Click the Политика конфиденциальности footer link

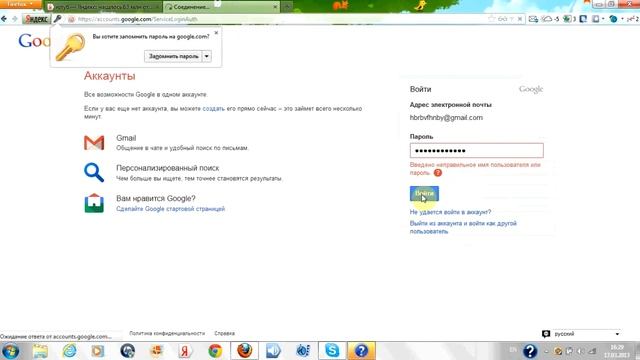[167, 333]
